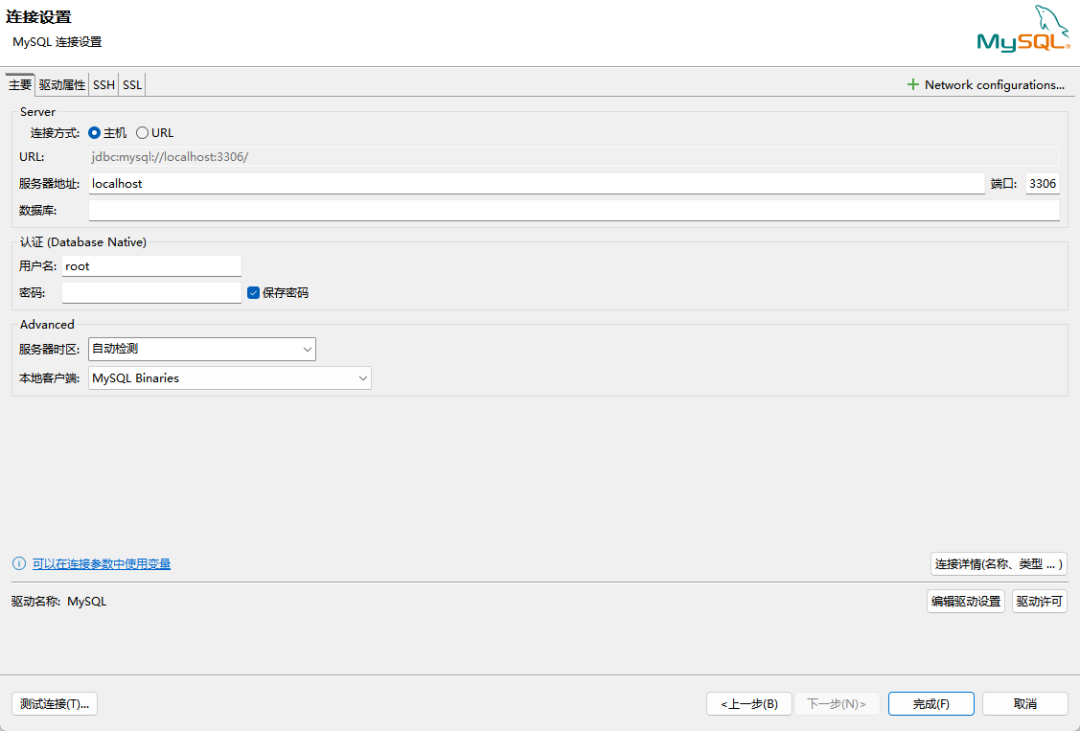This screenshot has width=1080, height=731.
Task: Click into the 密码 field
Action: [152, 293]
